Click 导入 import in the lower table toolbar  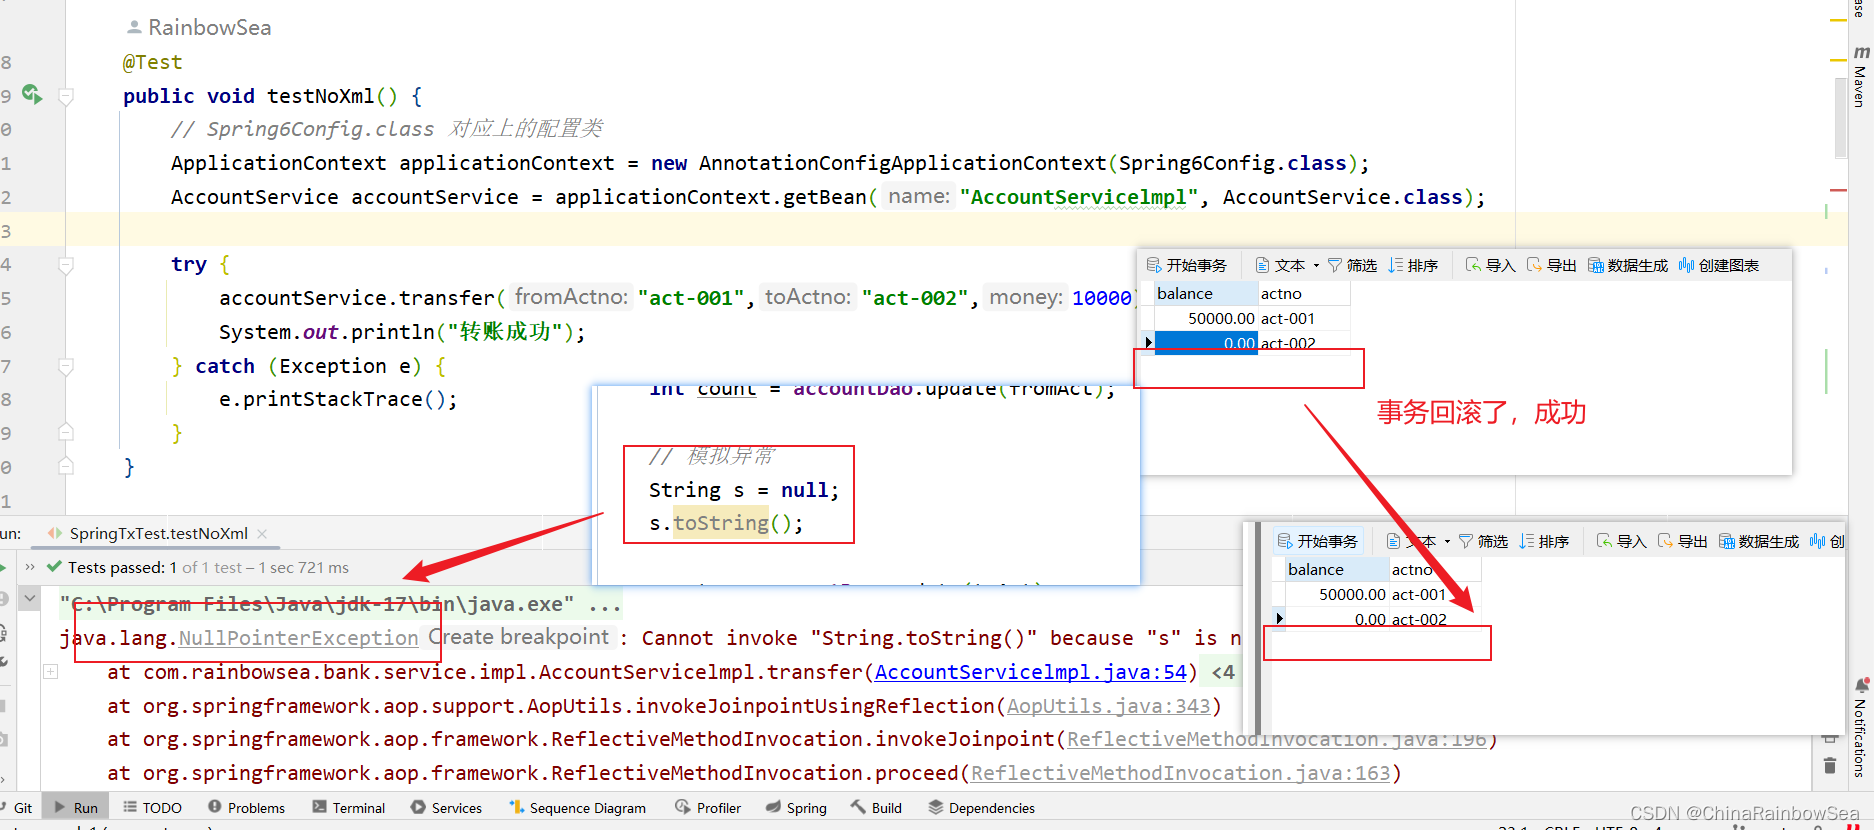click(1621, 541)
